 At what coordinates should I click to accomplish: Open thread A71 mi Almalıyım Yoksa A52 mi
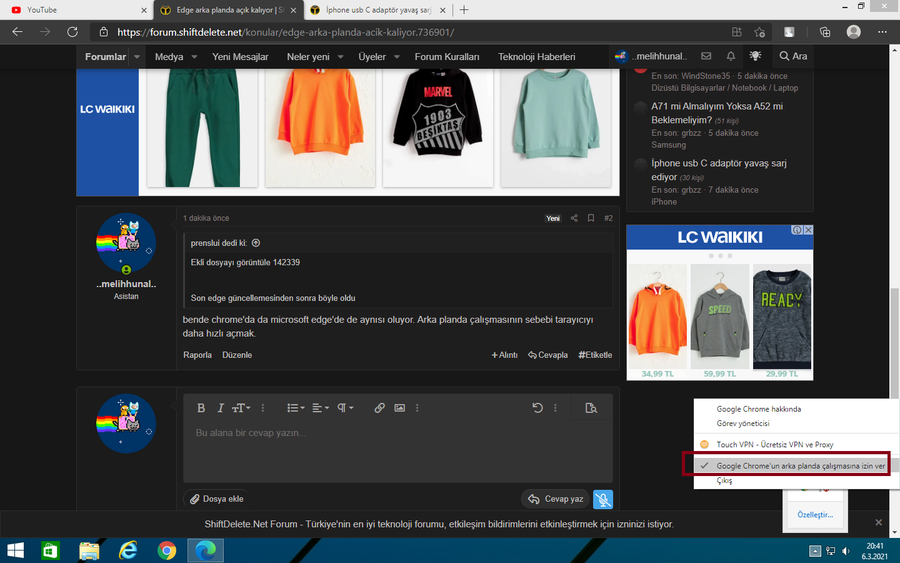point(717,113)
